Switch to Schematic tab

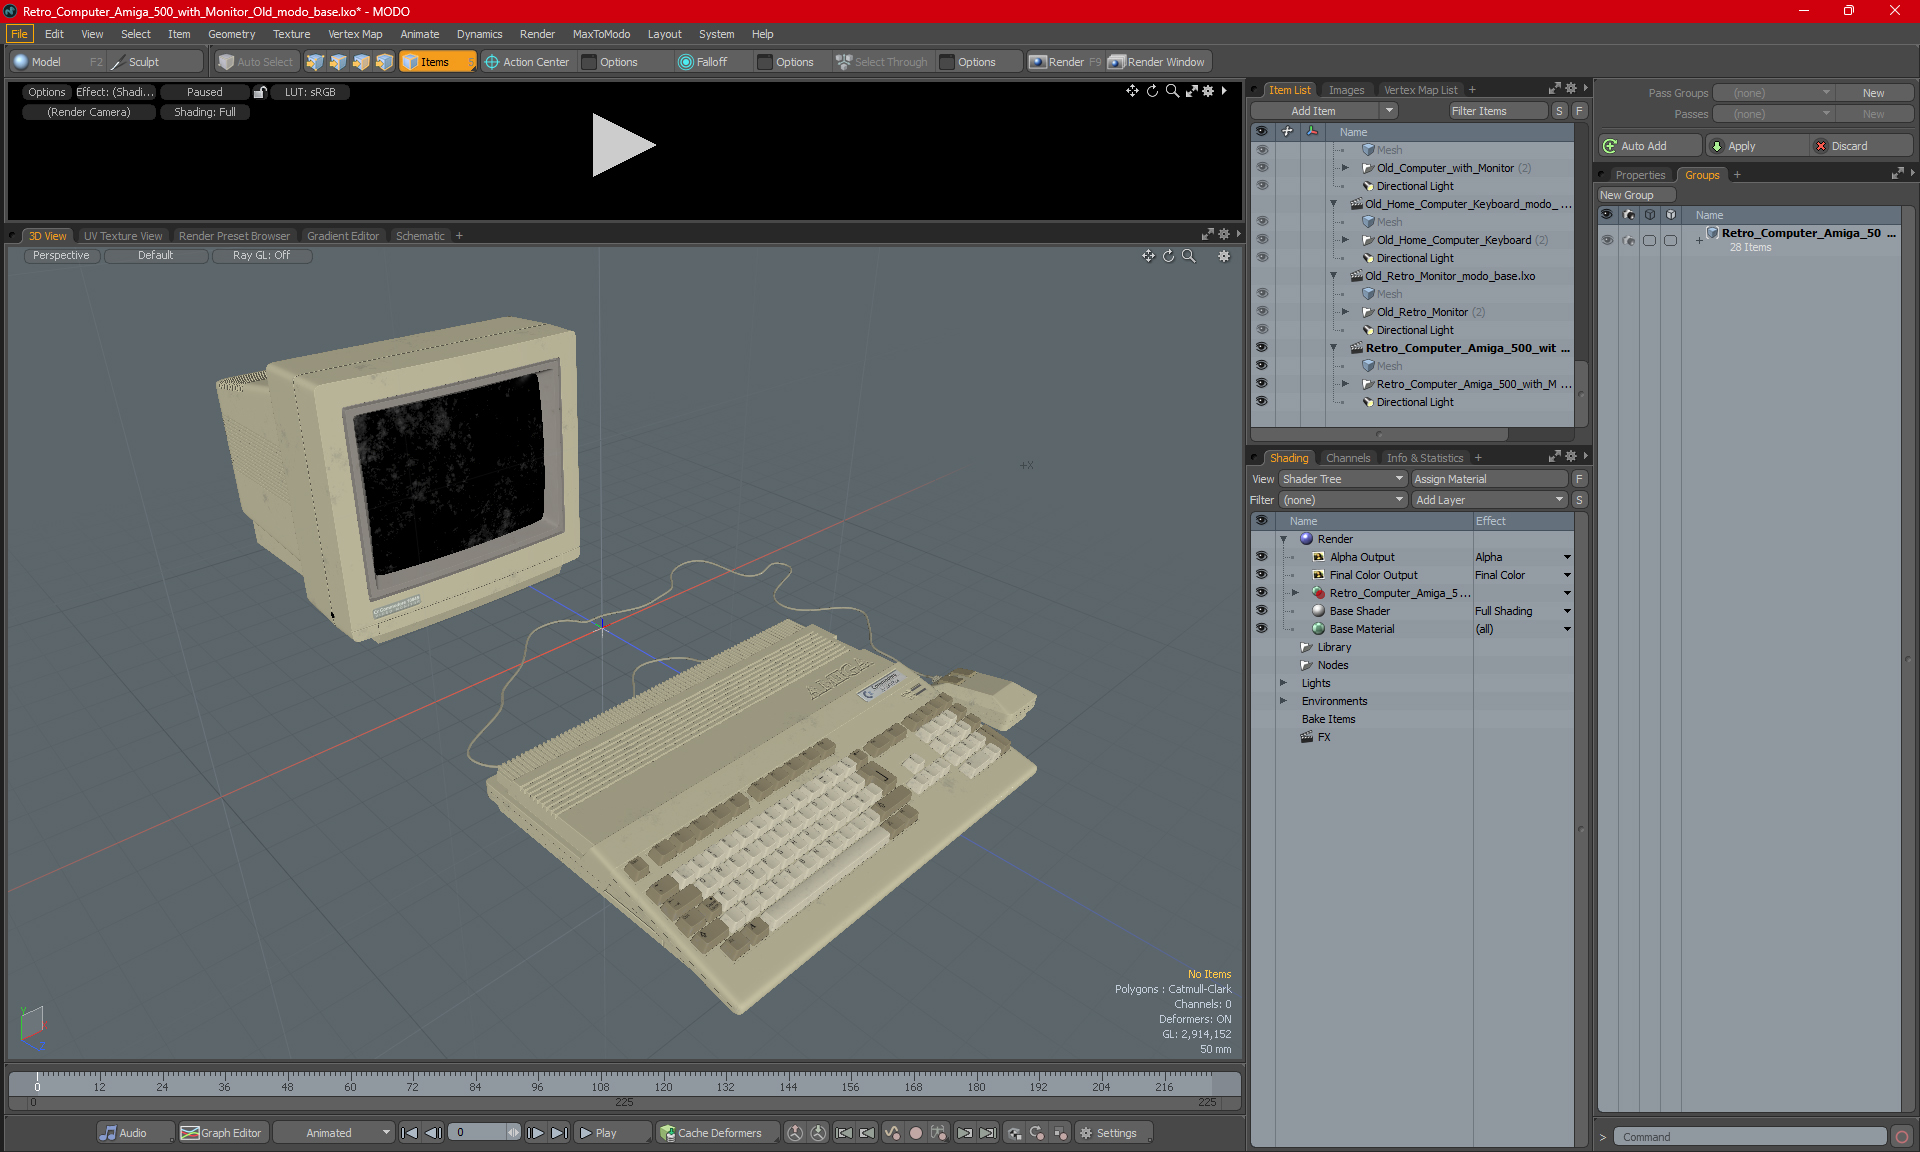420,236
